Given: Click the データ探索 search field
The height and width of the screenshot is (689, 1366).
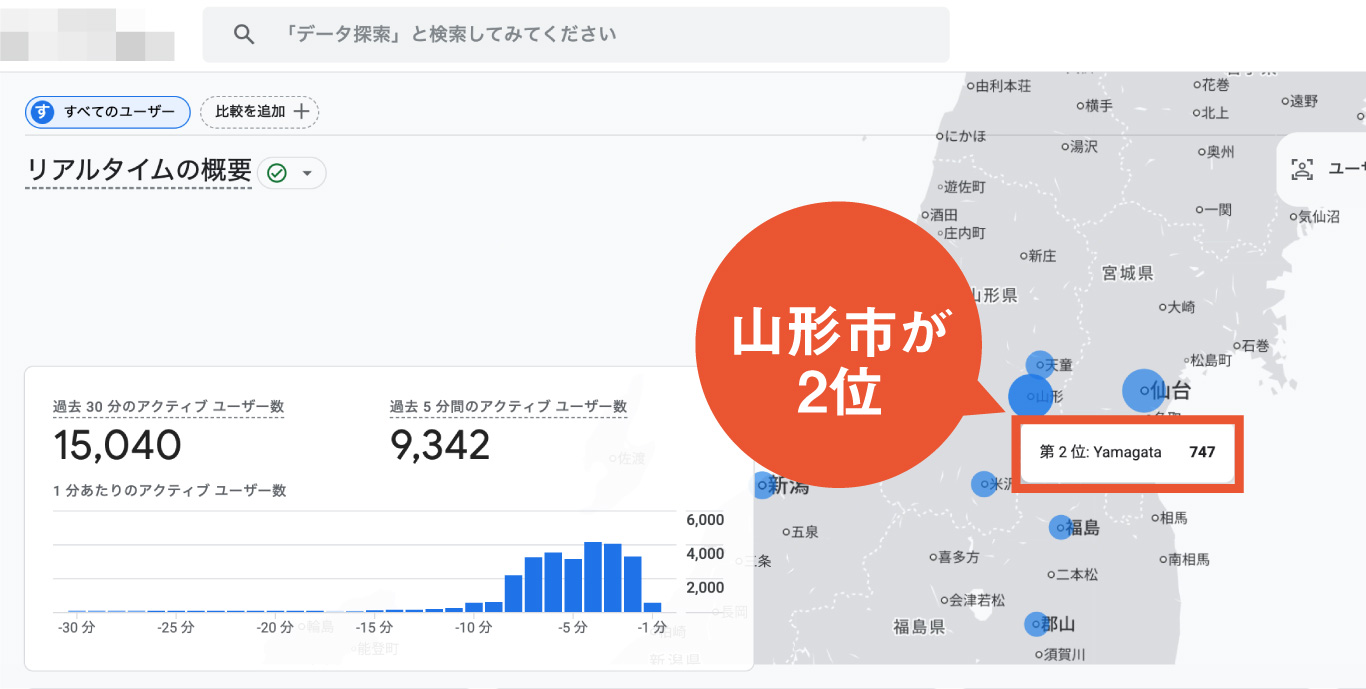Looking at the screenshot, I should pyautogui.click(x=576, y=34).
